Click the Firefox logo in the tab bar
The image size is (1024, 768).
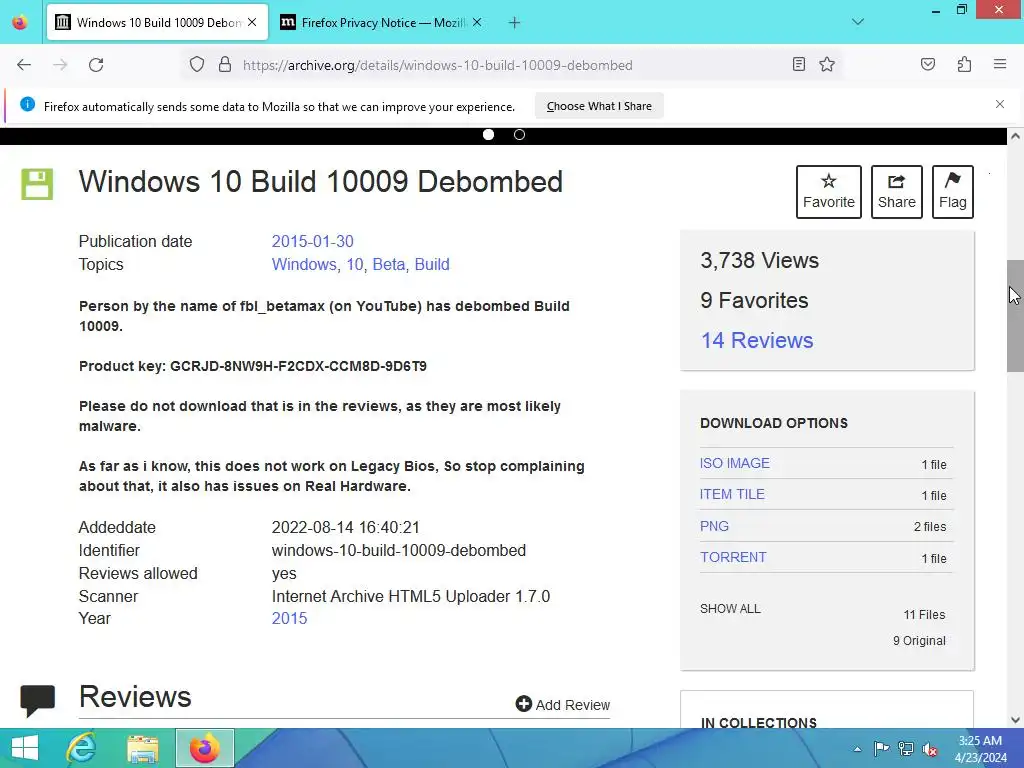[20, 23]
